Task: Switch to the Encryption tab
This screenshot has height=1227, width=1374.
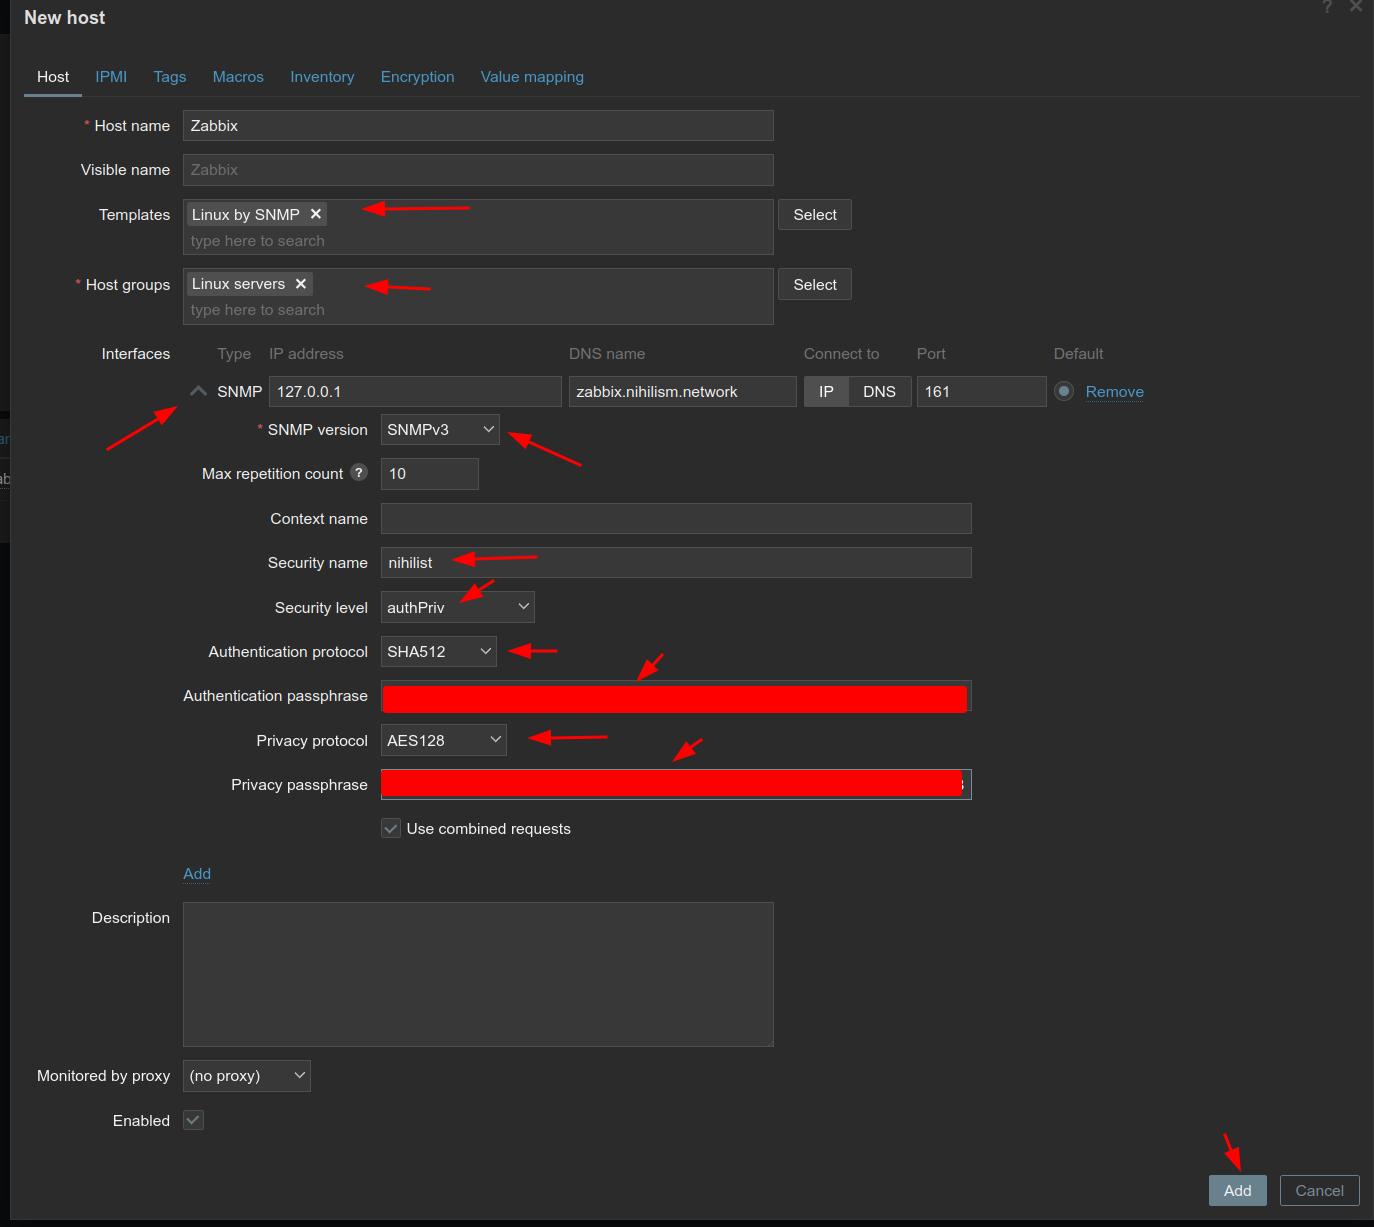Action: click(x=417, y=77)
